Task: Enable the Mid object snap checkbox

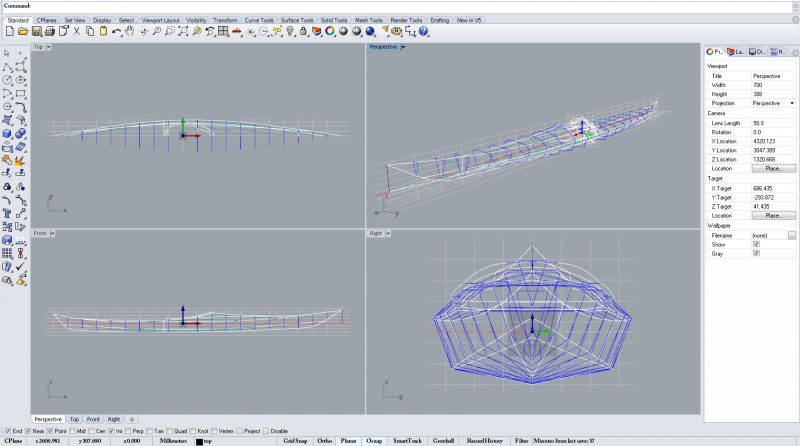Action: [75, 431]
